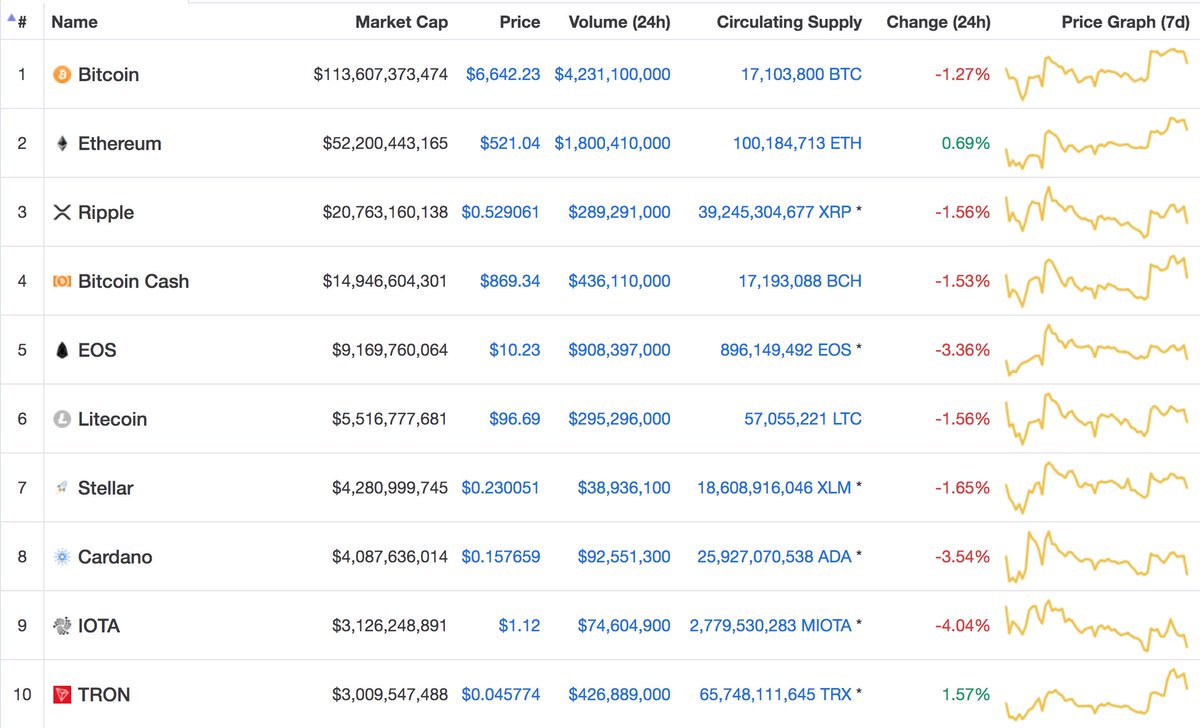Open the Litecoin name link

click(112, 420)
